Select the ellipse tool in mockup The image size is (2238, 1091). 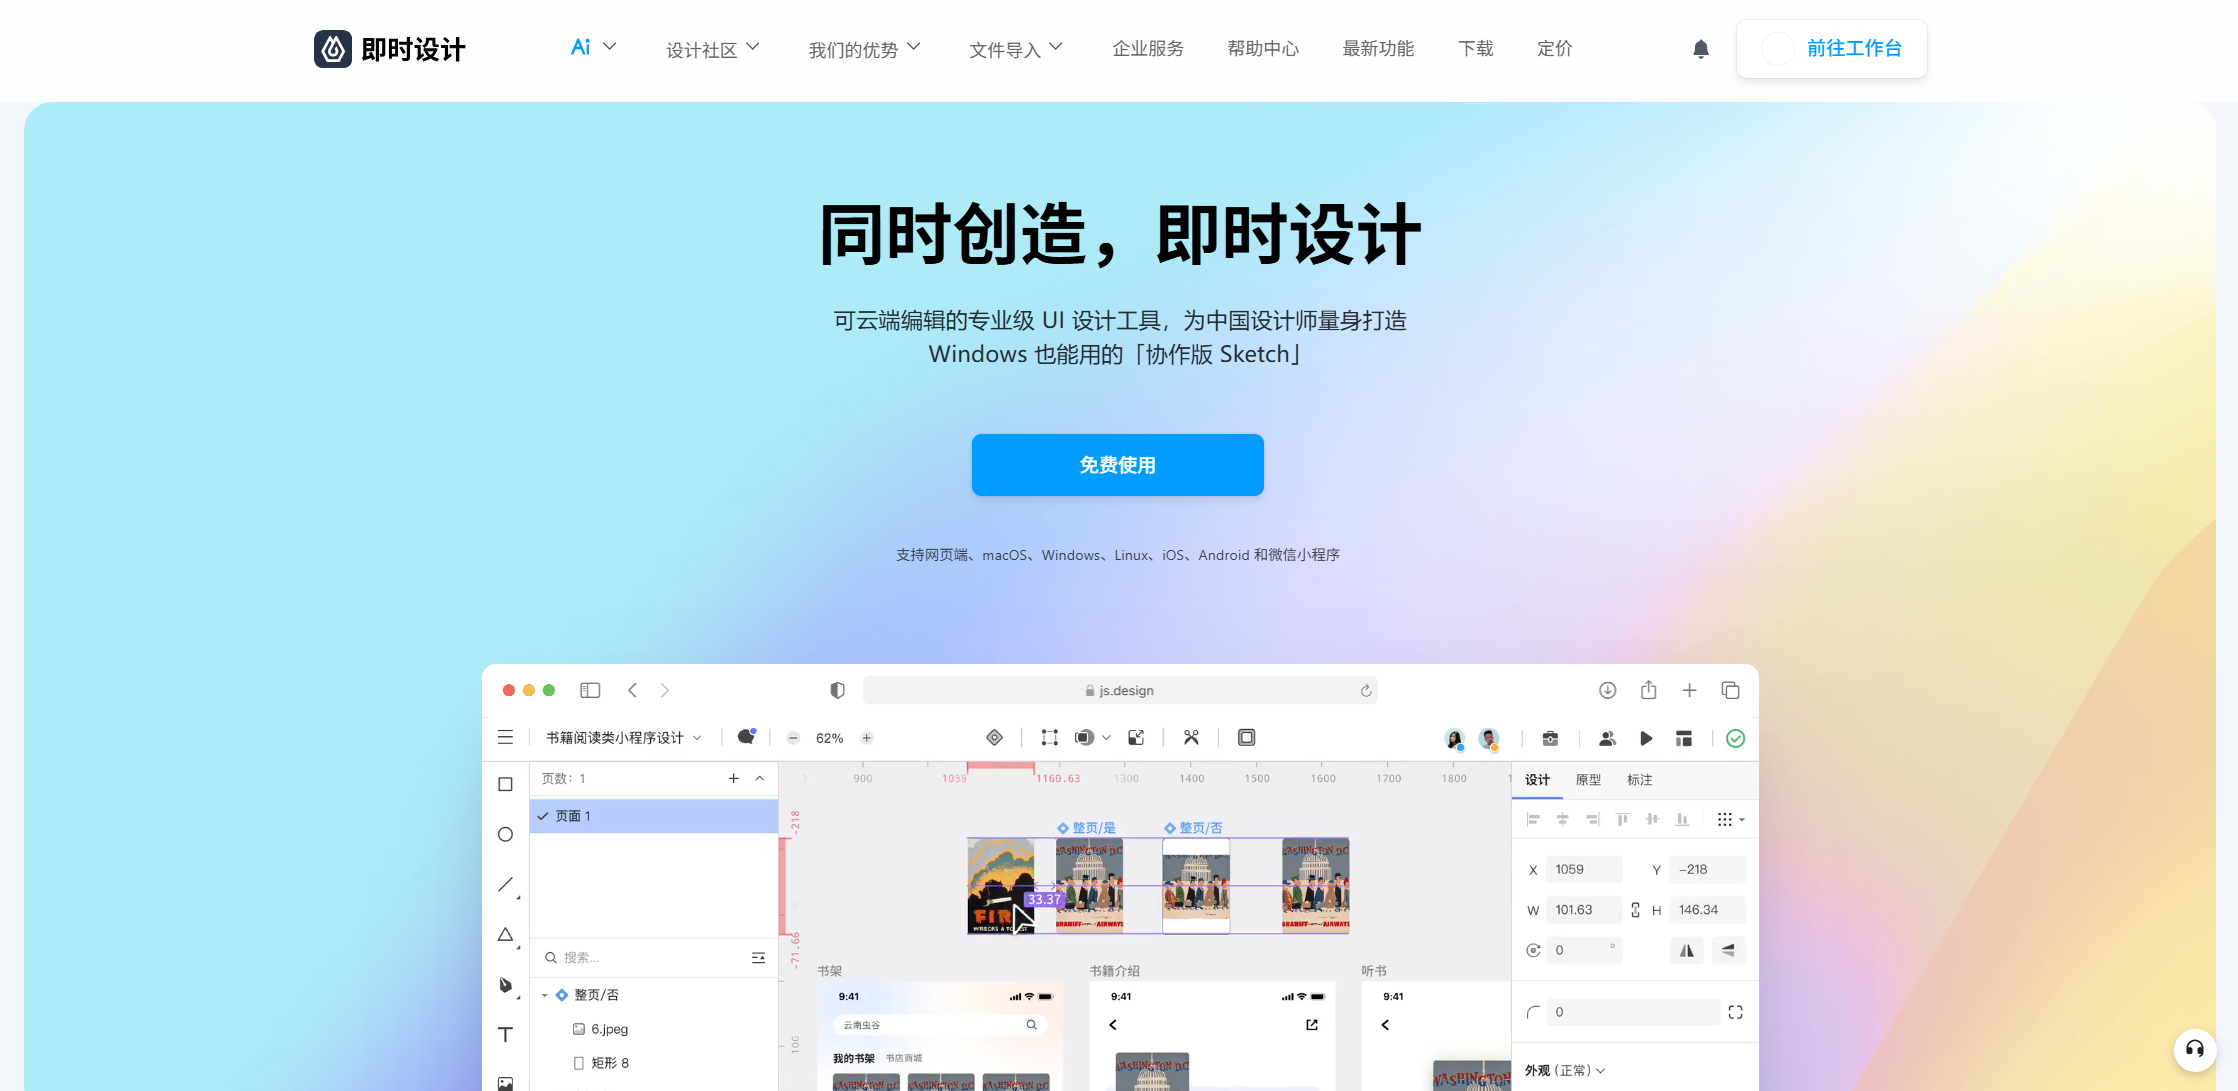(x=506, y=835)
